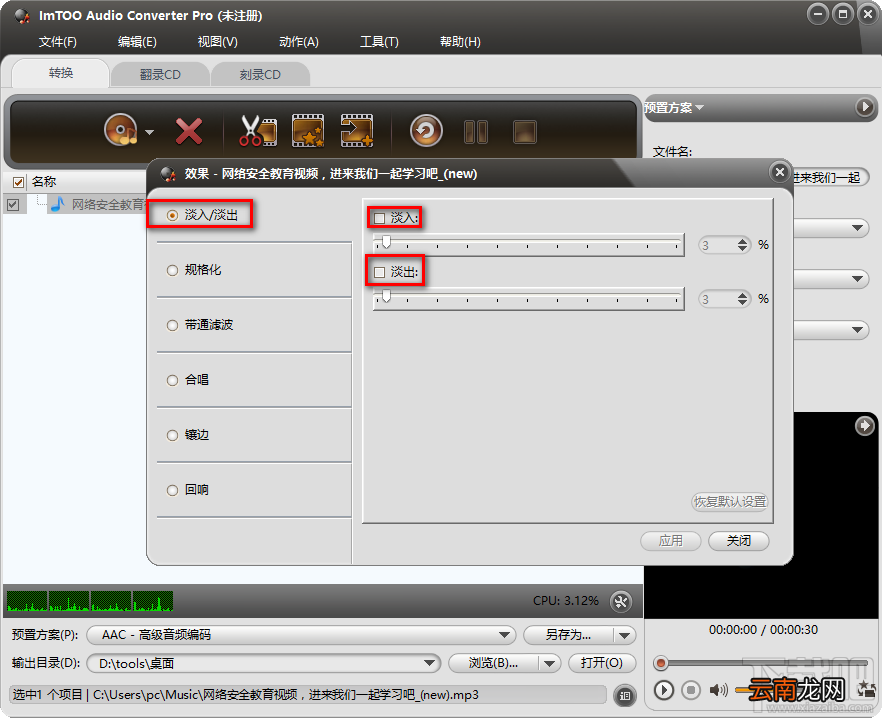Select the 镶边 radio option

pos(172,436)
